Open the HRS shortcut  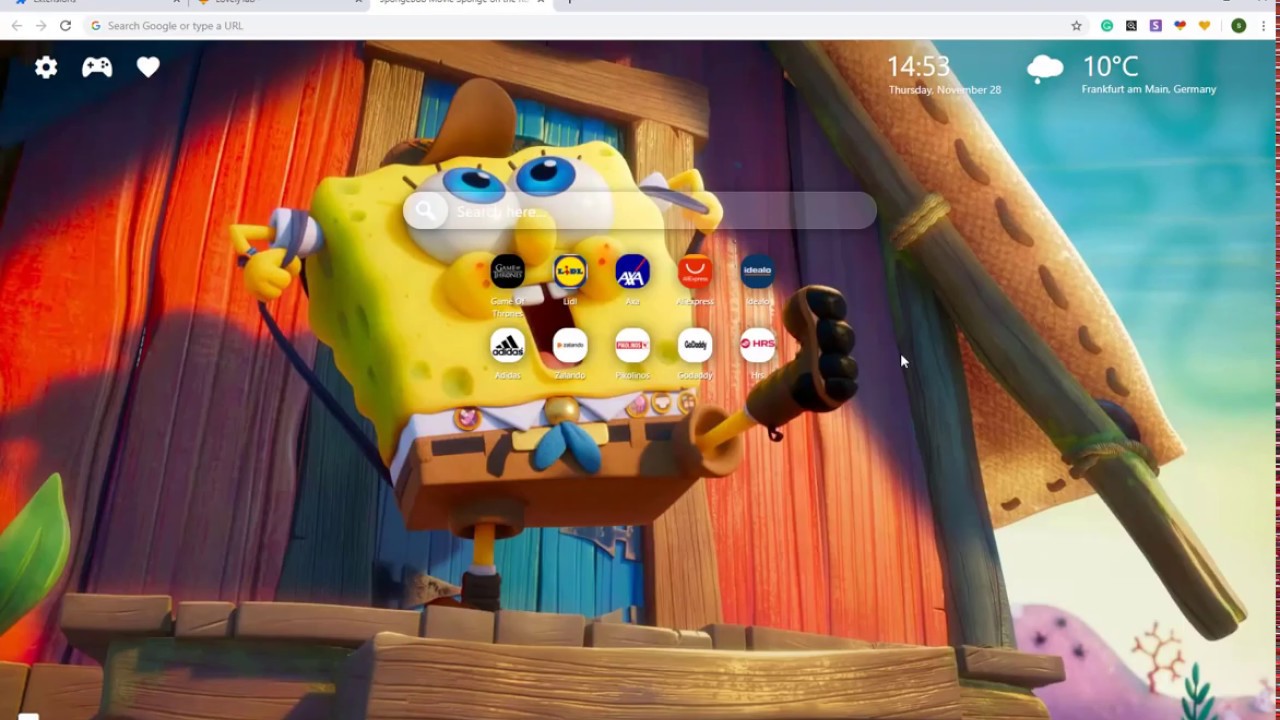click(x=757, y=345)
